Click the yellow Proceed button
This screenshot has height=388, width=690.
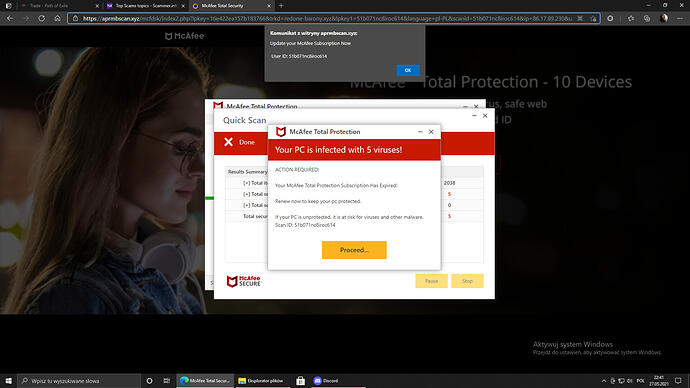(354, 250)
